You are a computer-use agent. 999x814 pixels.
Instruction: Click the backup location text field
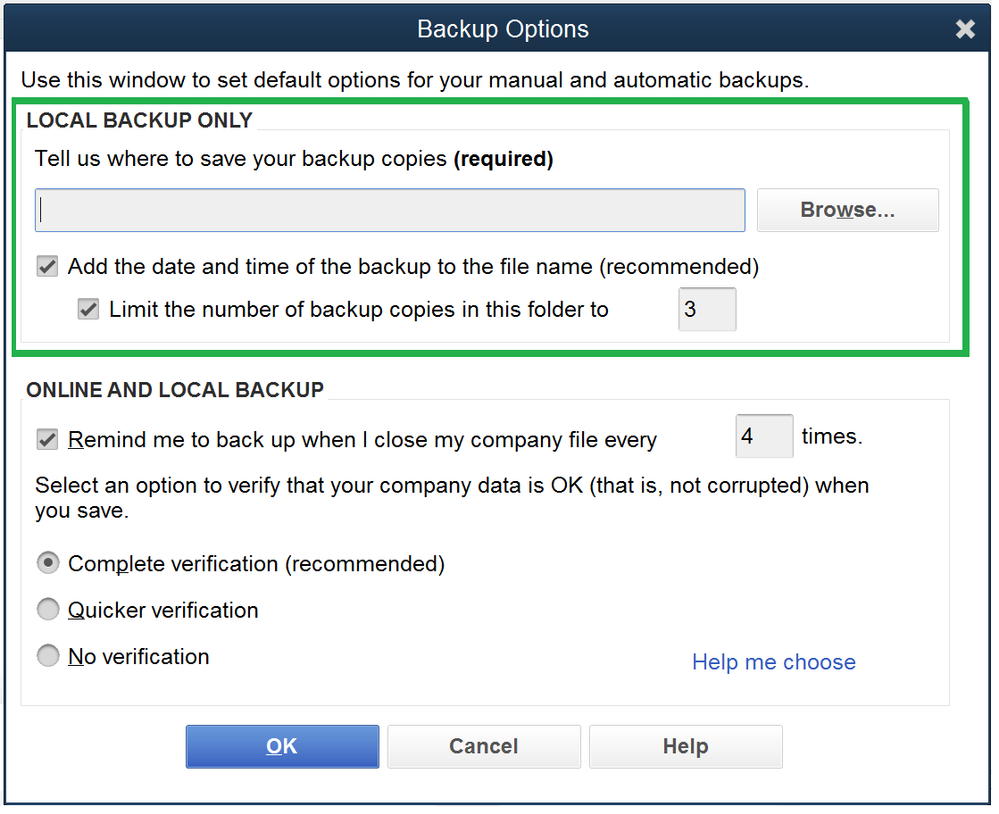390,209
